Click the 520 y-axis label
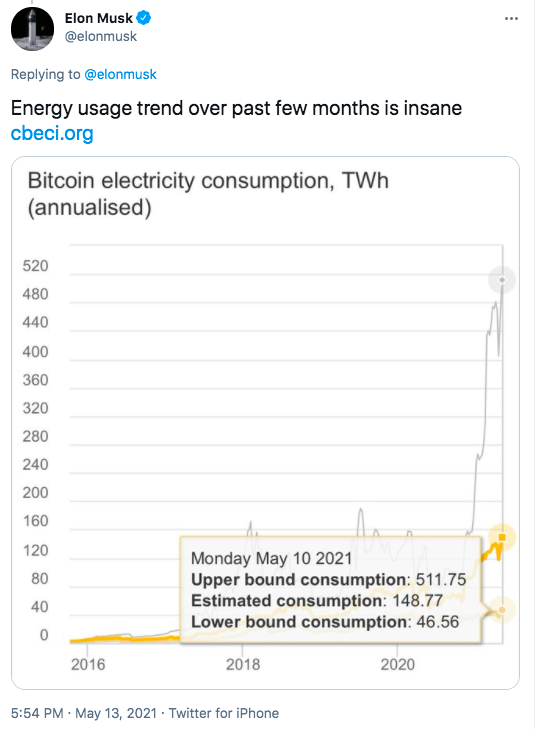The width and height of the screenshot is (537, 729). click(35, 266)
